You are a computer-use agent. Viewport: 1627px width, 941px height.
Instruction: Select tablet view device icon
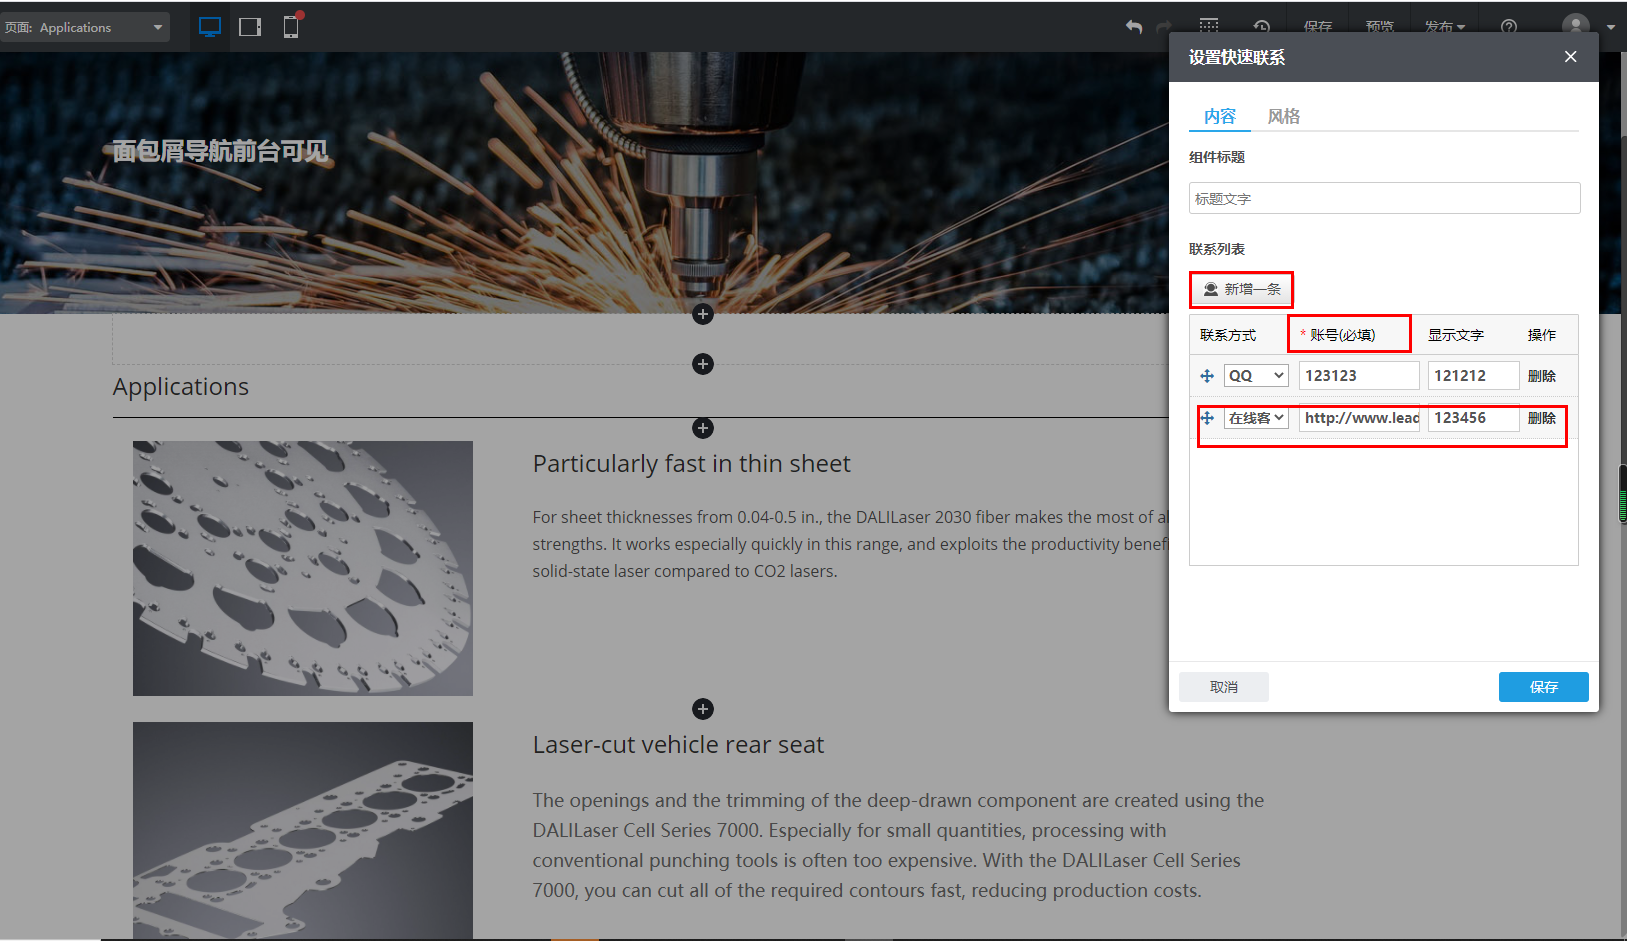coord(250,27)
